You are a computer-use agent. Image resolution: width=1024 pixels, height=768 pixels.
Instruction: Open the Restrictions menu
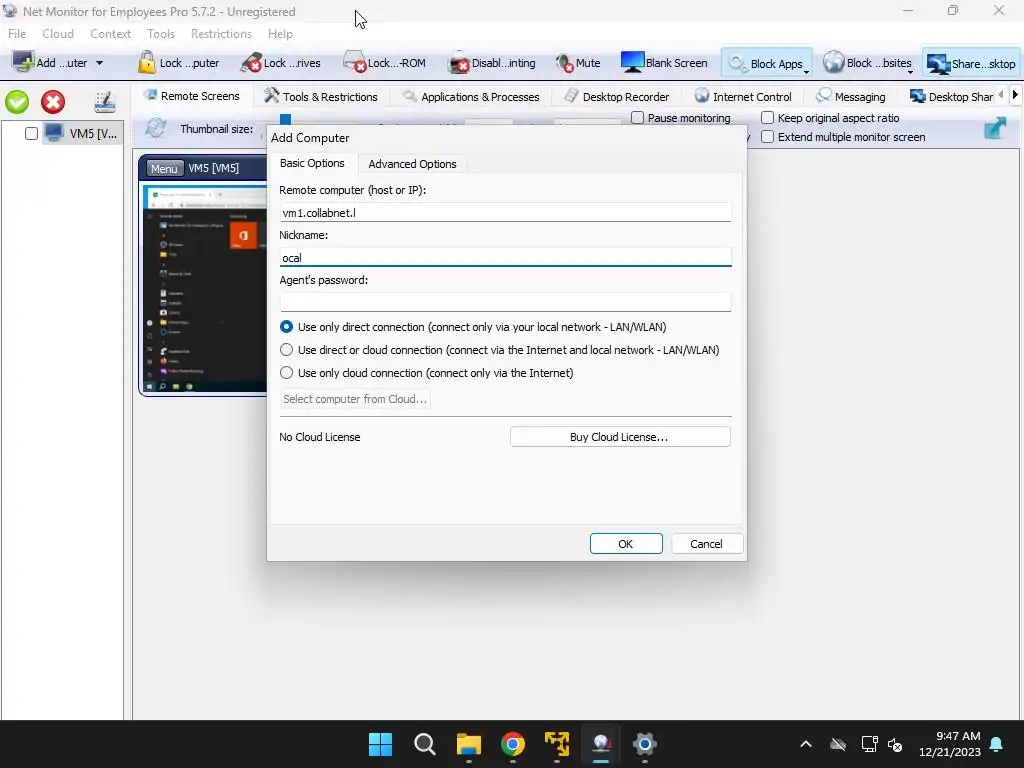point(221,33)
